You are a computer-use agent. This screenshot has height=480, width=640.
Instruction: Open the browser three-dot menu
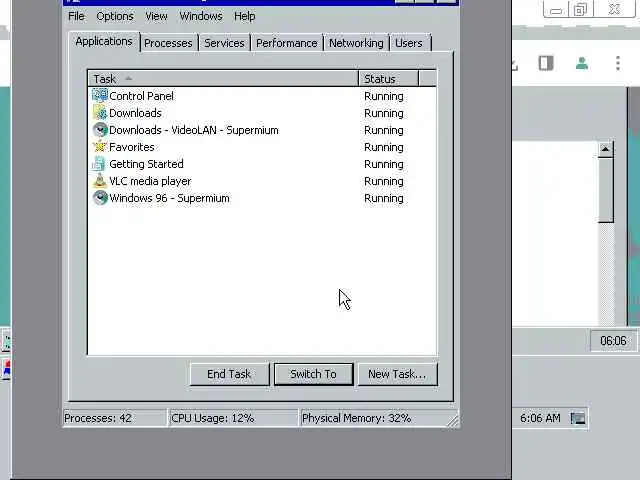tap(618, 63)
